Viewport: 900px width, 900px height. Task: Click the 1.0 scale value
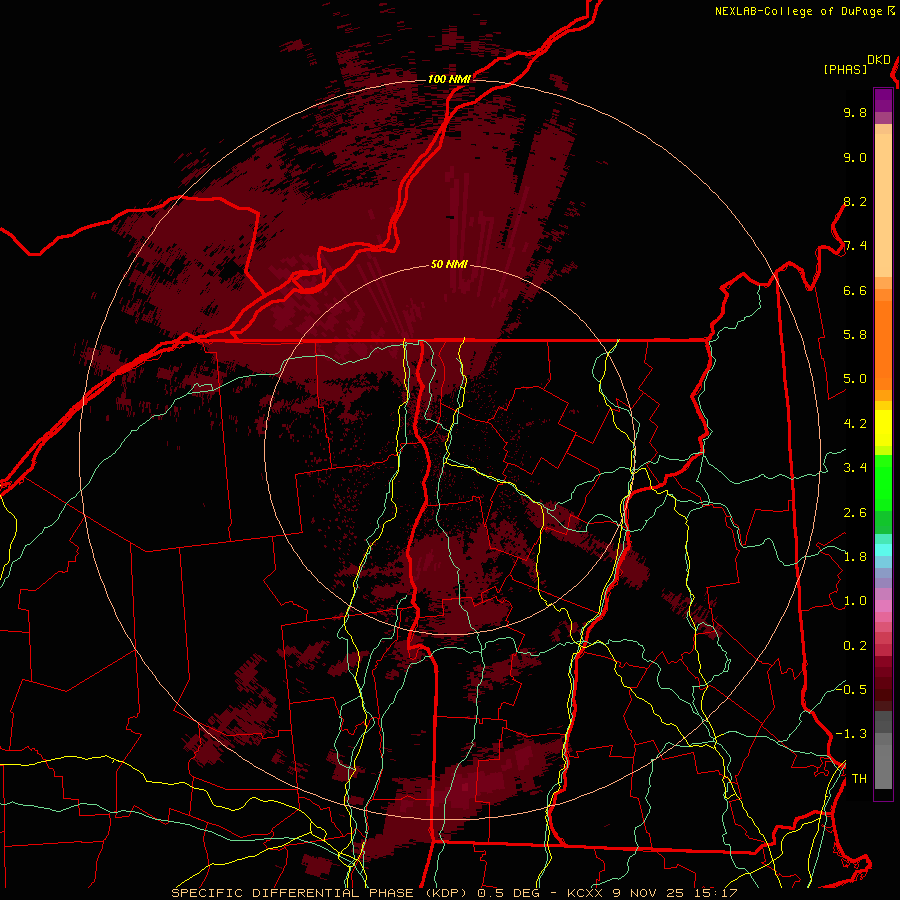tap(855, 601)
